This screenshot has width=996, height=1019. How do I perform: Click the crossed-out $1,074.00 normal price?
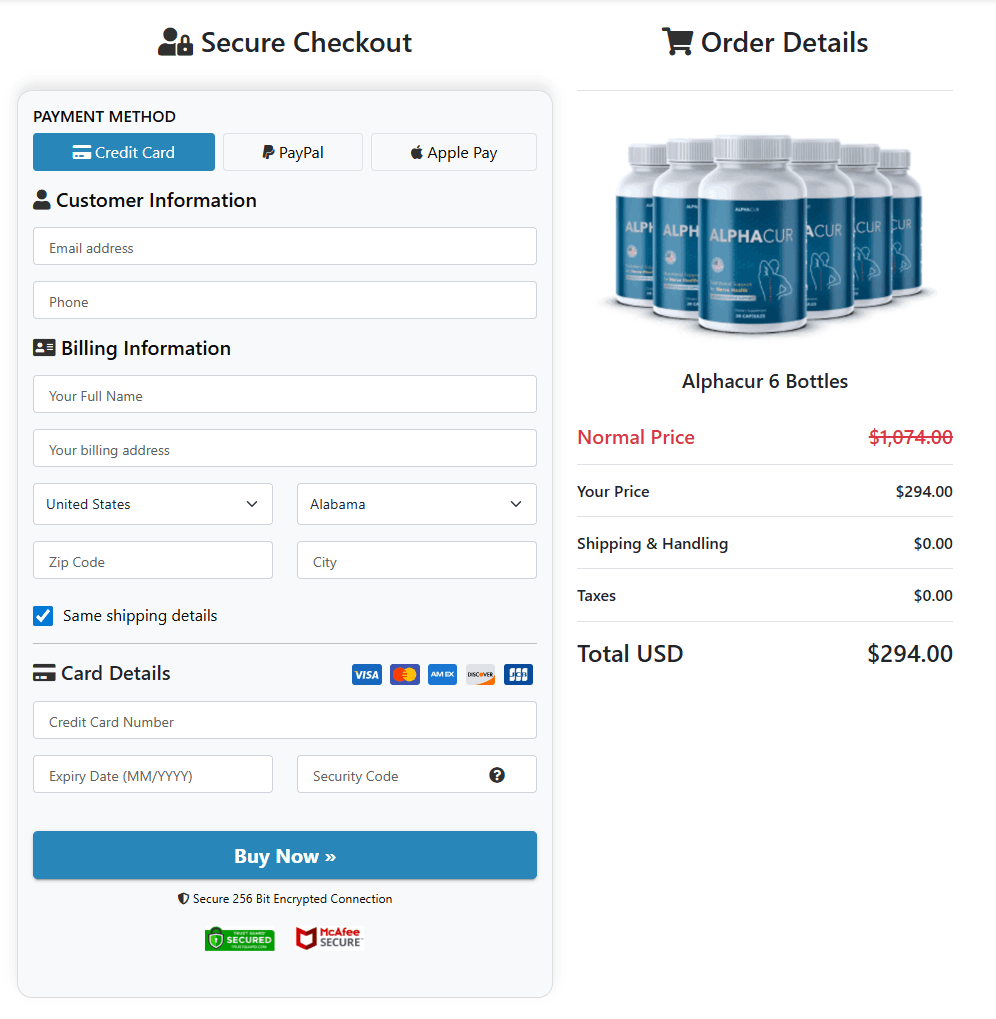(910, 437)
